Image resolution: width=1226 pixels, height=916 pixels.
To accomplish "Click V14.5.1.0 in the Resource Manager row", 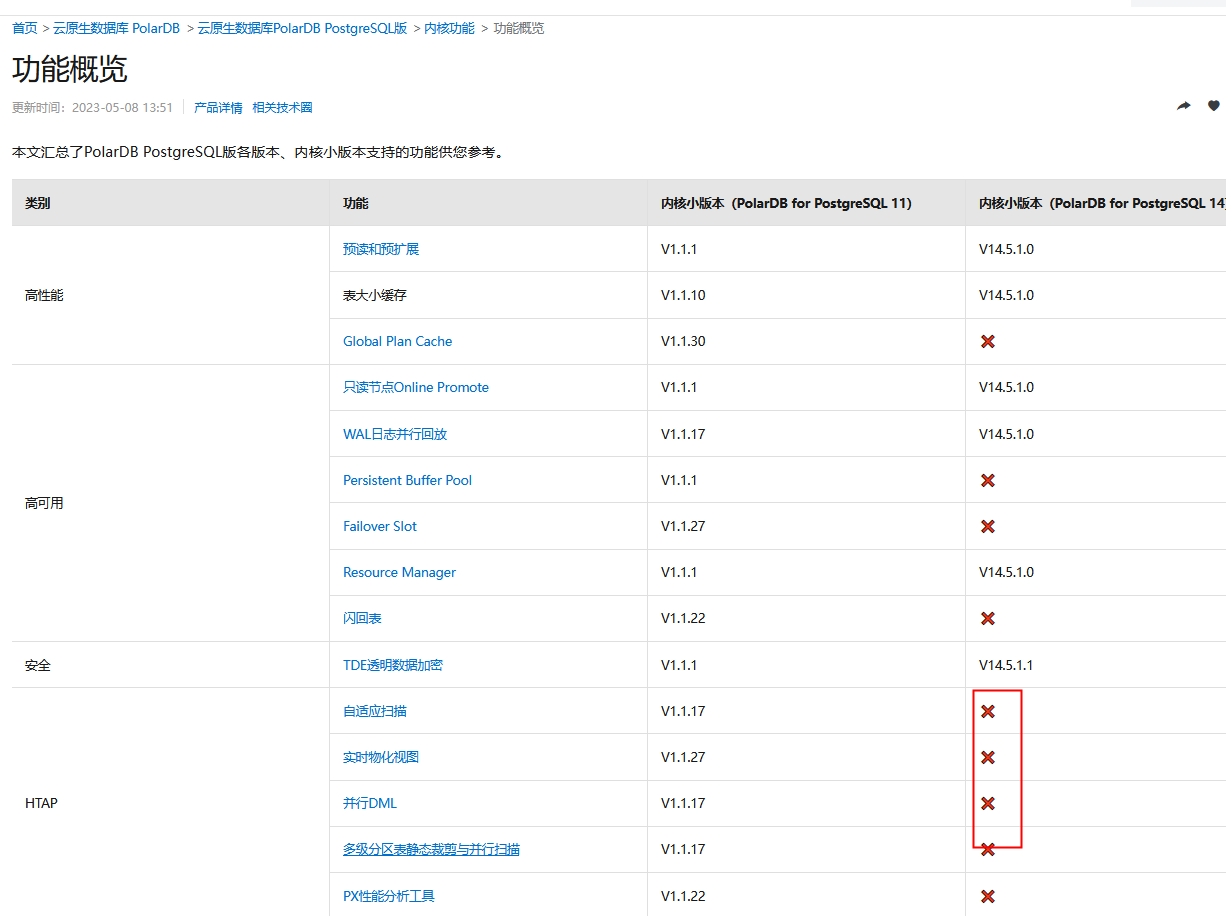I will click(x=1006, y=572).
